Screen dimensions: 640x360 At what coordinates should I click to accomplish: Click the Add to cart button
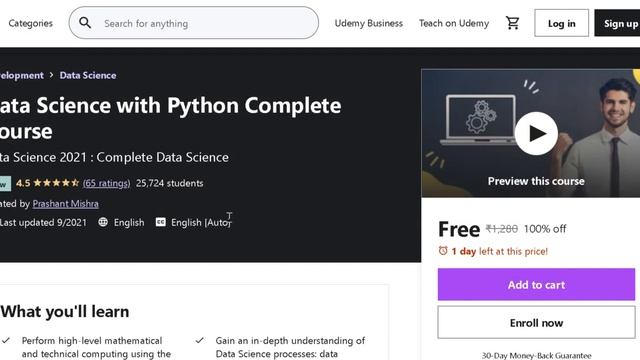pyautogui.click(x=536, y=284)
